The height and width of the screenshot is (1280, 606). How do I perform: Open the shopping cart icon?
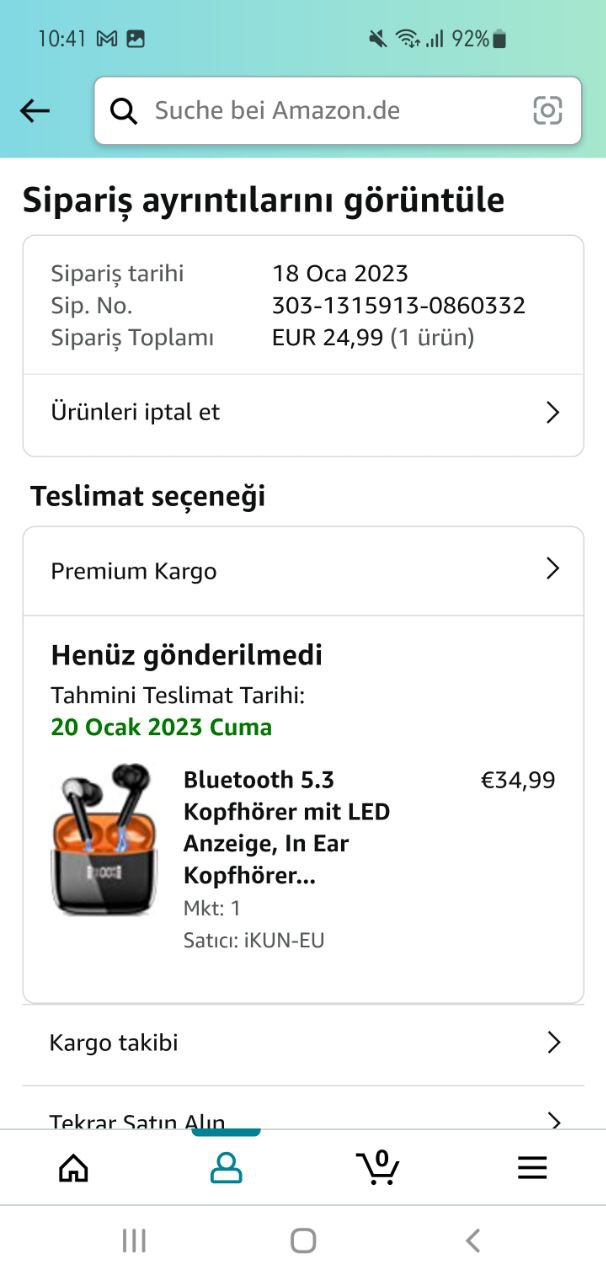[378, 1167]
